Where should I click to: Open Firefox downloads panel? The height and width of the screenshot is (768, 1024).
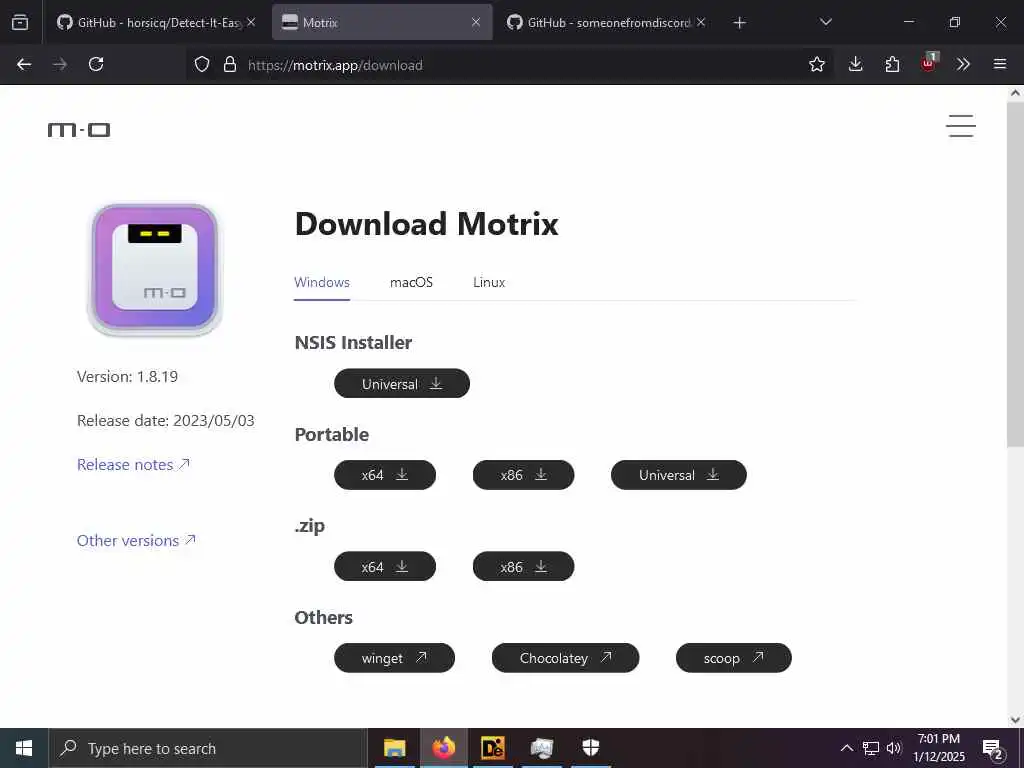click(856, 64)
